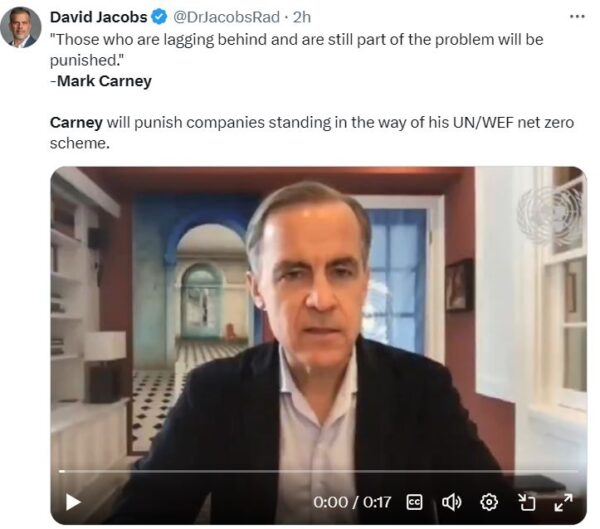Click the 0:00 / 0:17 time display
This screenshot has height=529, width=600.
[x=352, y=502]
